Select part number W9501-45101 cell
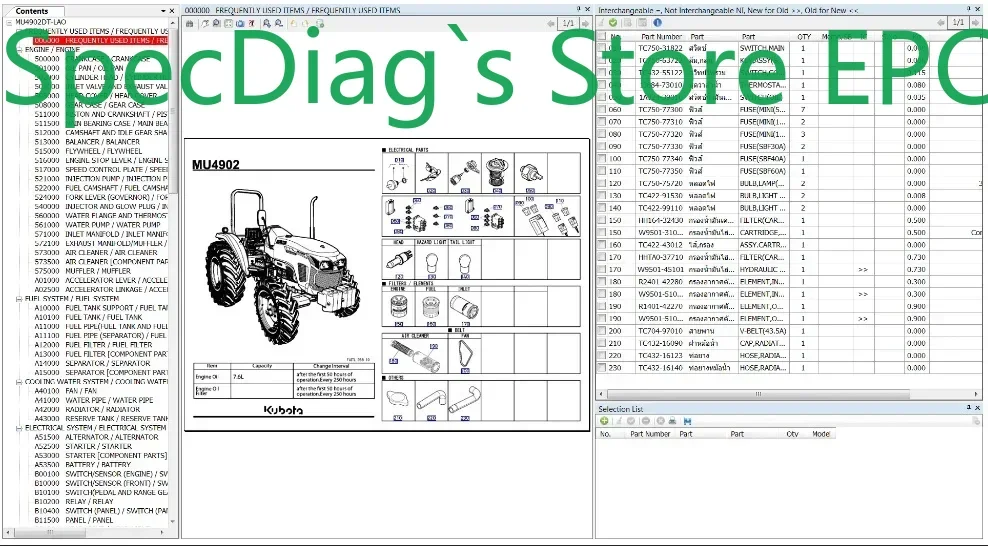The width and height of the screenshot is (988, 546). [x=660, y=270]
